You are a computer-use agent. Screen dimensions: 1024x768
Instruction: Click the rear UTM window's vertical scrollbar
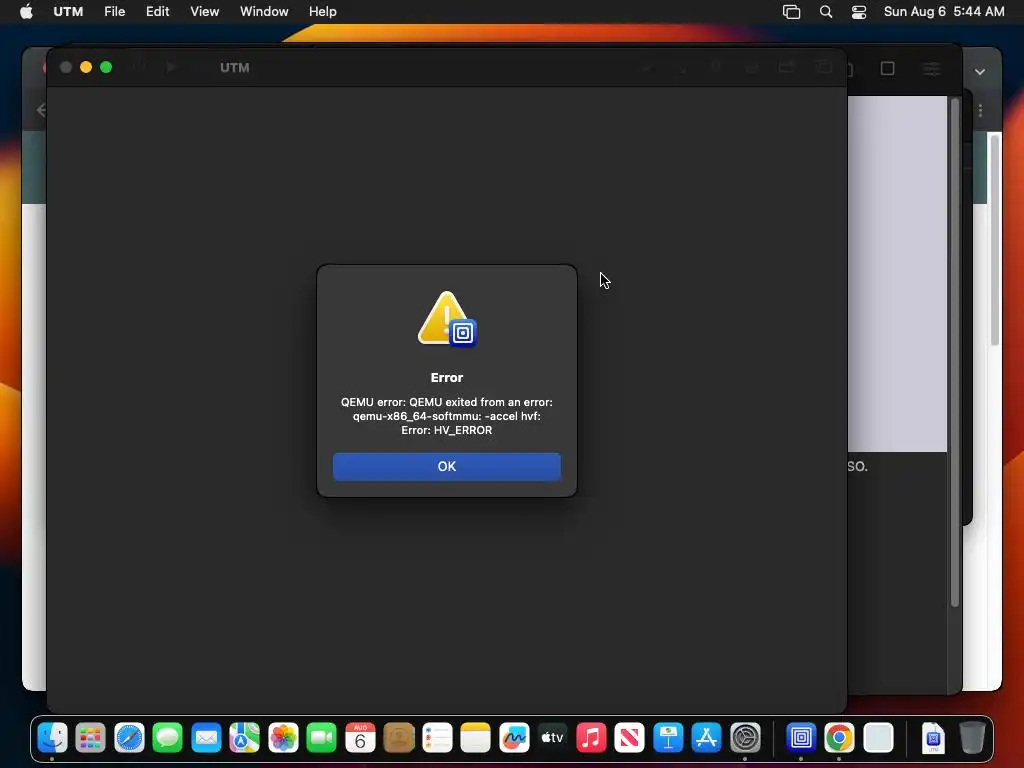(954, 353)
